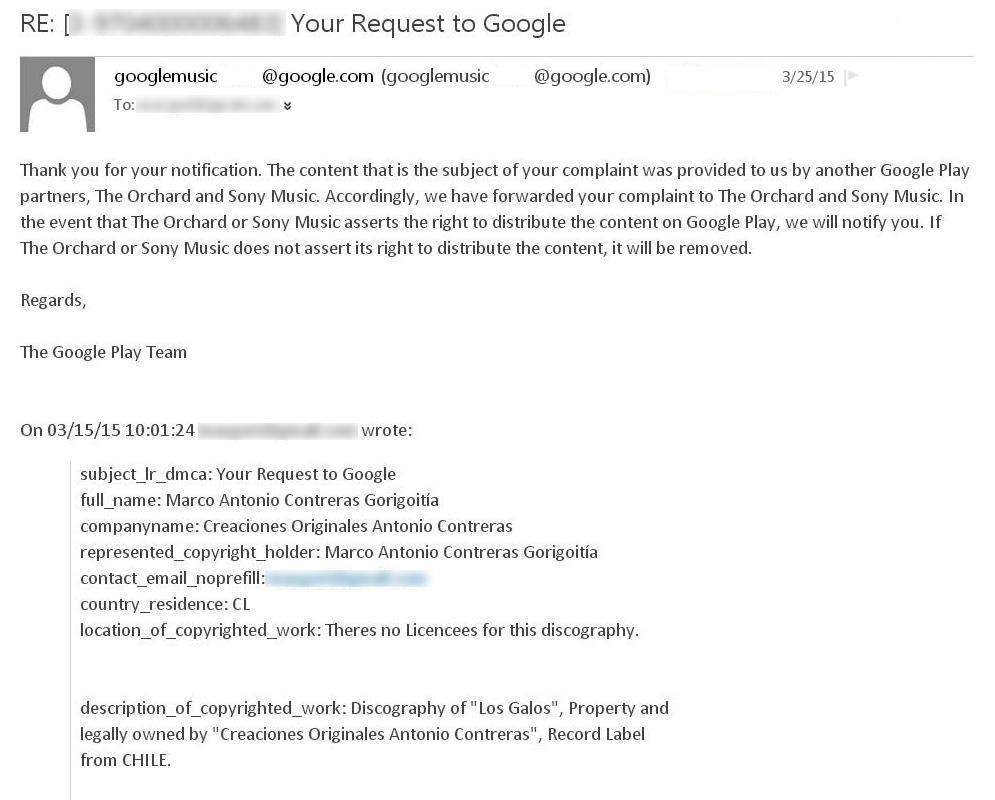This screenshot has height=800, width=995.
Task: Open the blurred contact_email_noprefill link
Action: [x=346, y=578]
